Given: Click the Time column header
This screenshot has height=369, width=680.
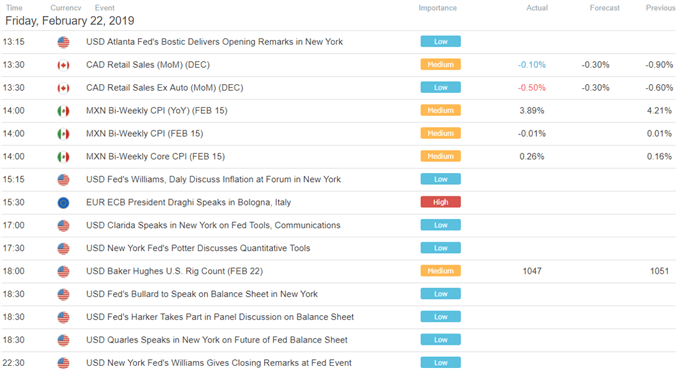Looking at the screenshot, I should [14, 8].
